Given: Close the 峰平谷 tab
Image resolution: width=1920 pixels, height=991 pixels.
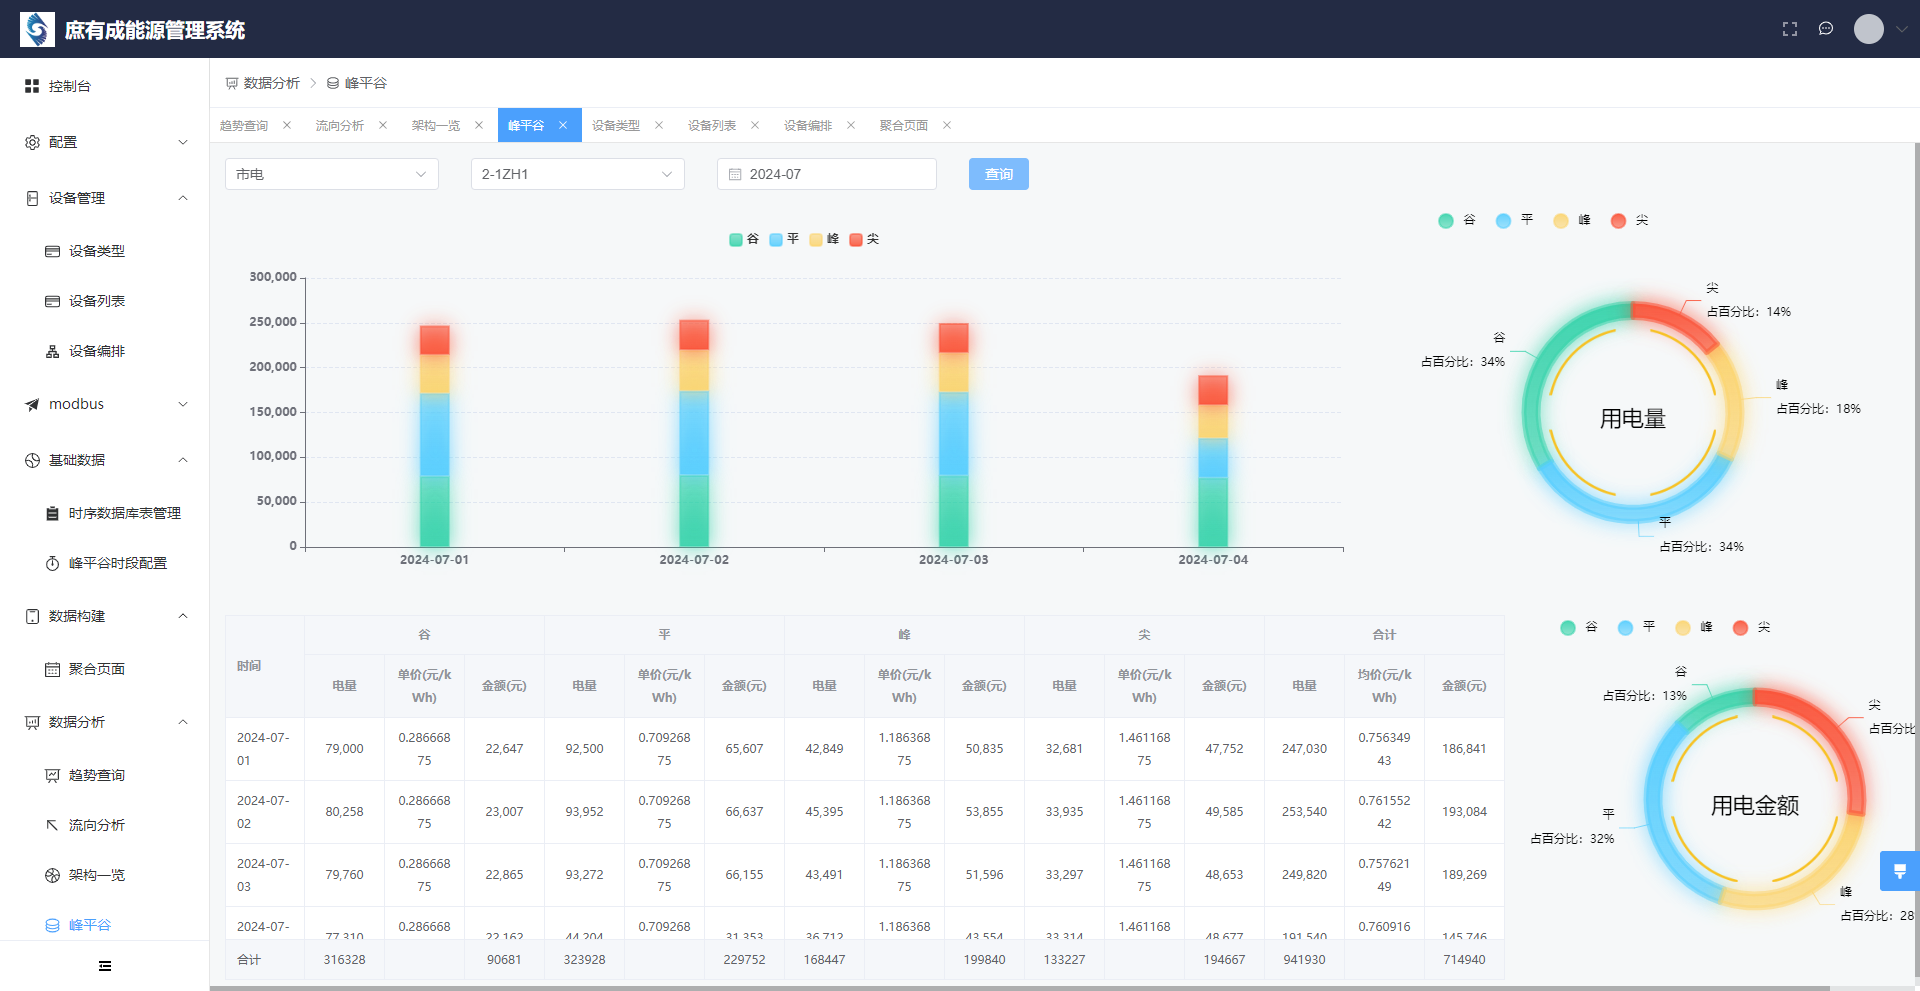Looking at the screenshot, I should tap(563, 125).
